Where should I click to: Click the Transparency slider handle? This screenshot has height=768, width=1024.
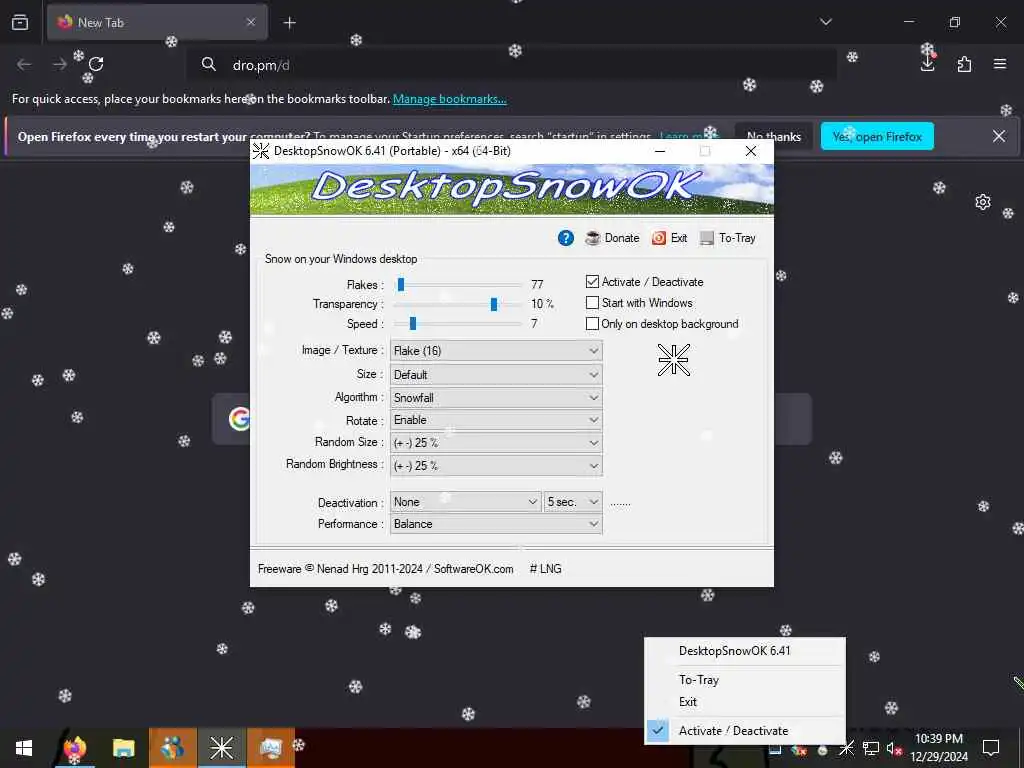pyautogui.click(x=494, y=304)
